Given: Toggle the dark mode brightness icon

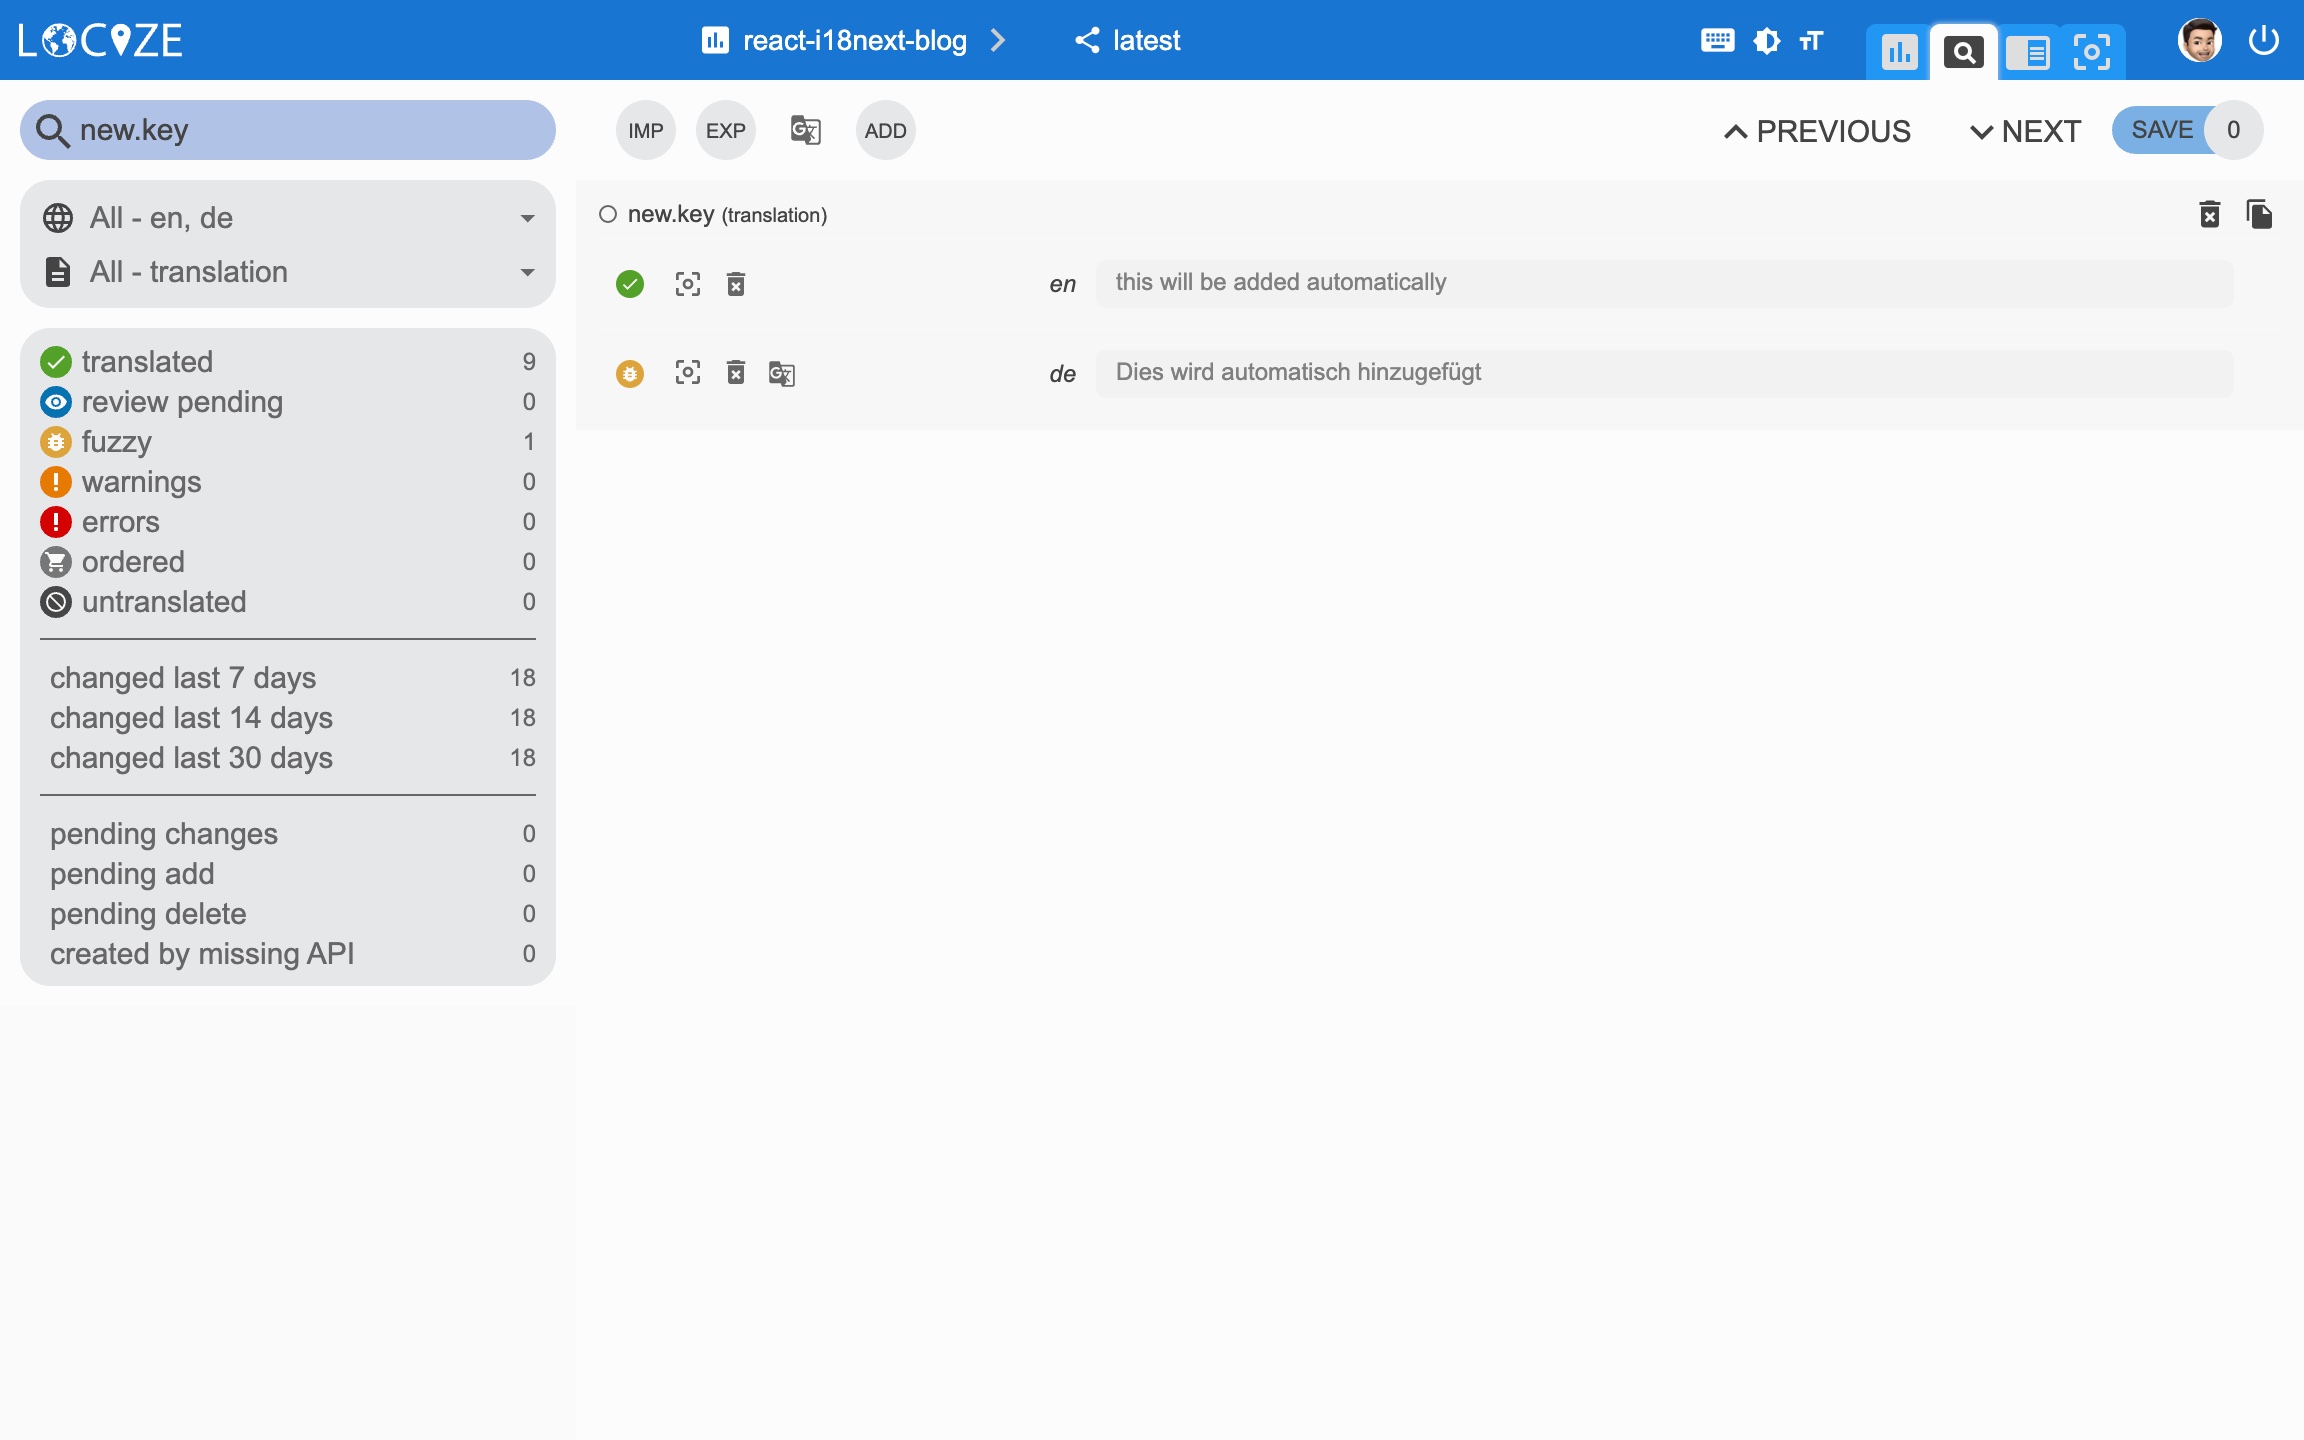Looking at the screenshot, I should point(1766,41).
